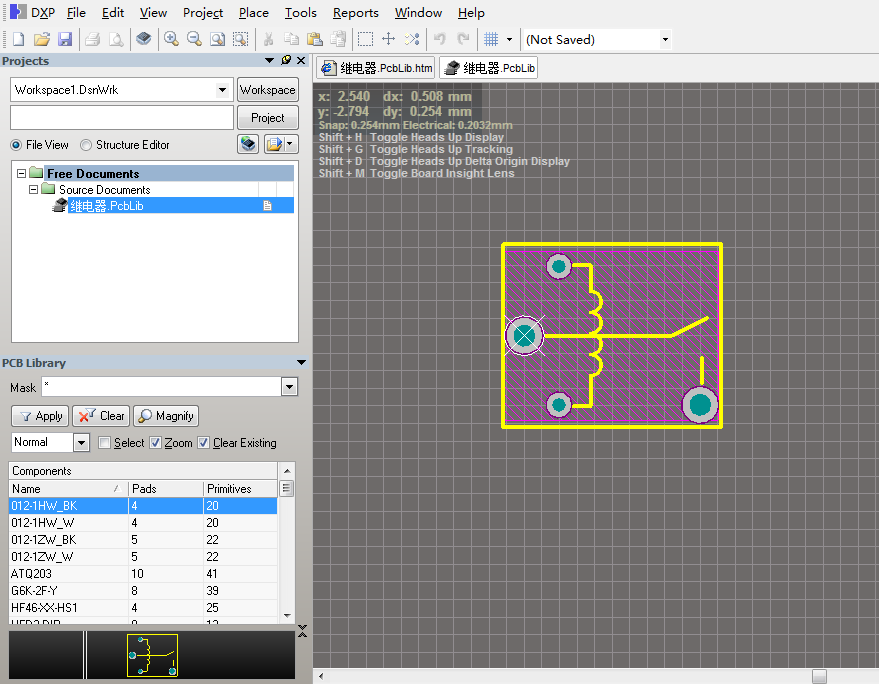Open the Normal mode dropdown
Viewport: 879px width, 684px height.
click(81, 442)
